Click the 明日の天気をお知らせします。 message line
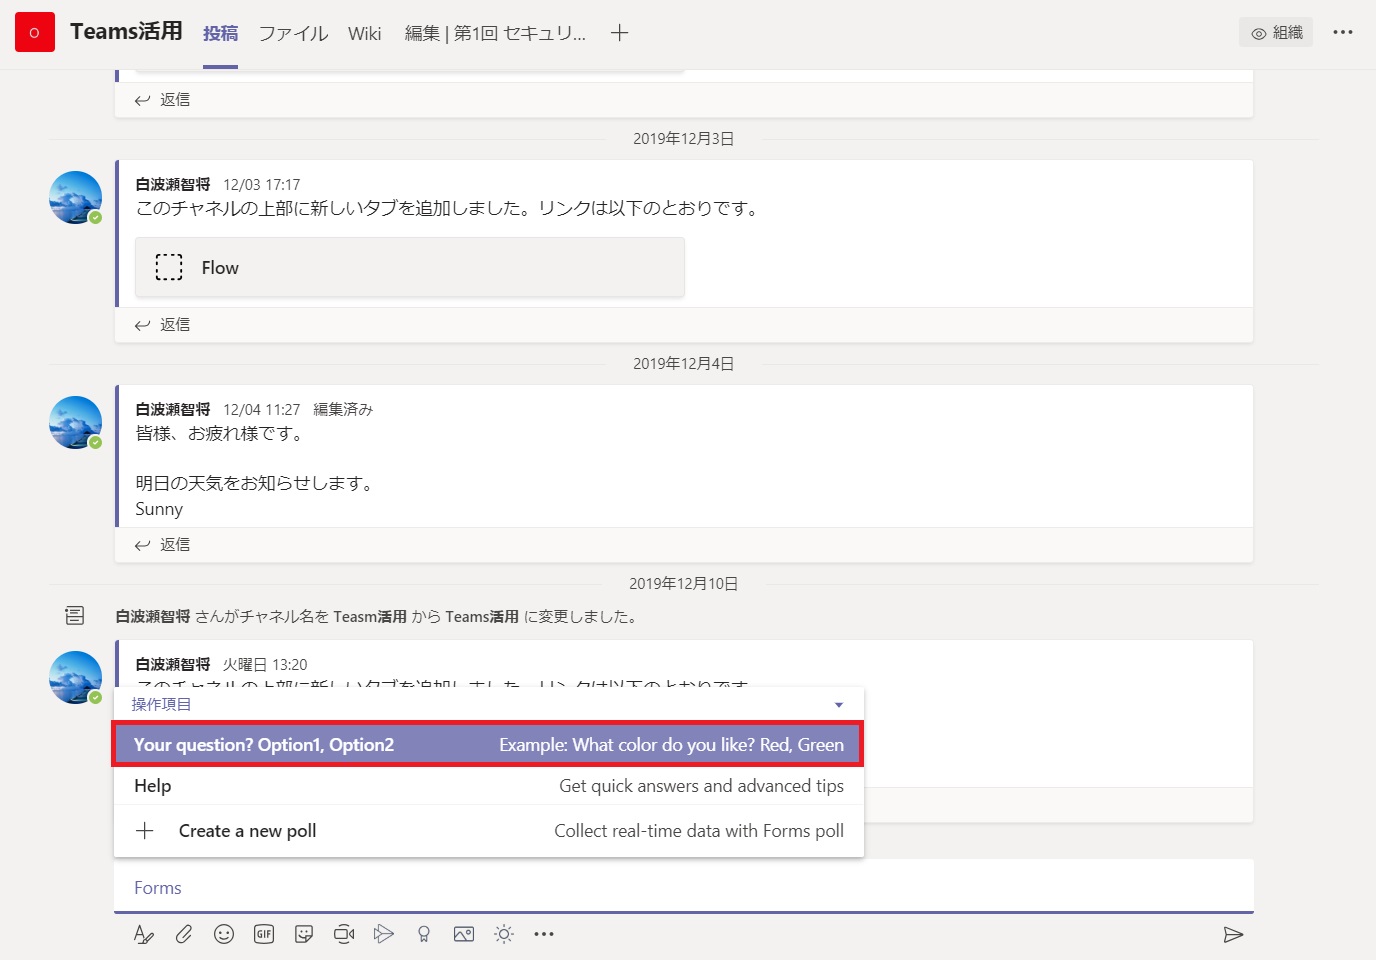The image size is (1380, 962). [256, 484]
